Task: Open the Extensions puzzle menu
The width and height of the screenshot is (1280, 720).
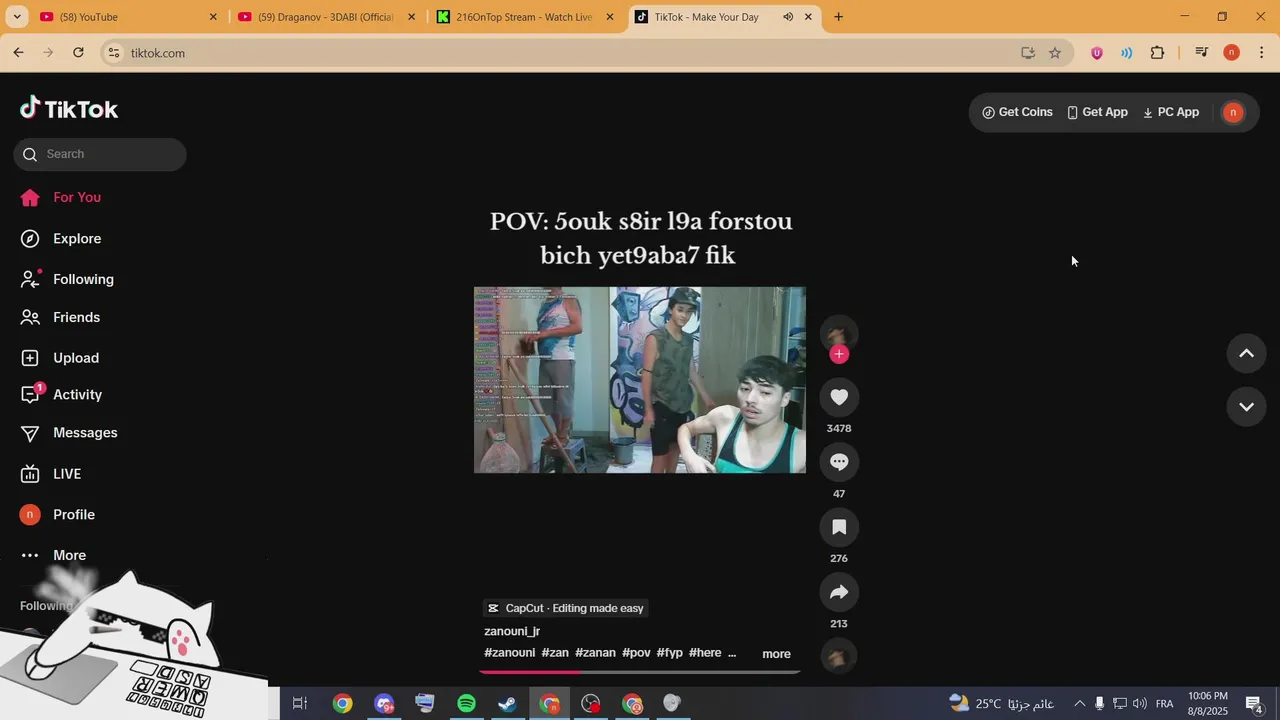Action: 1157,53
